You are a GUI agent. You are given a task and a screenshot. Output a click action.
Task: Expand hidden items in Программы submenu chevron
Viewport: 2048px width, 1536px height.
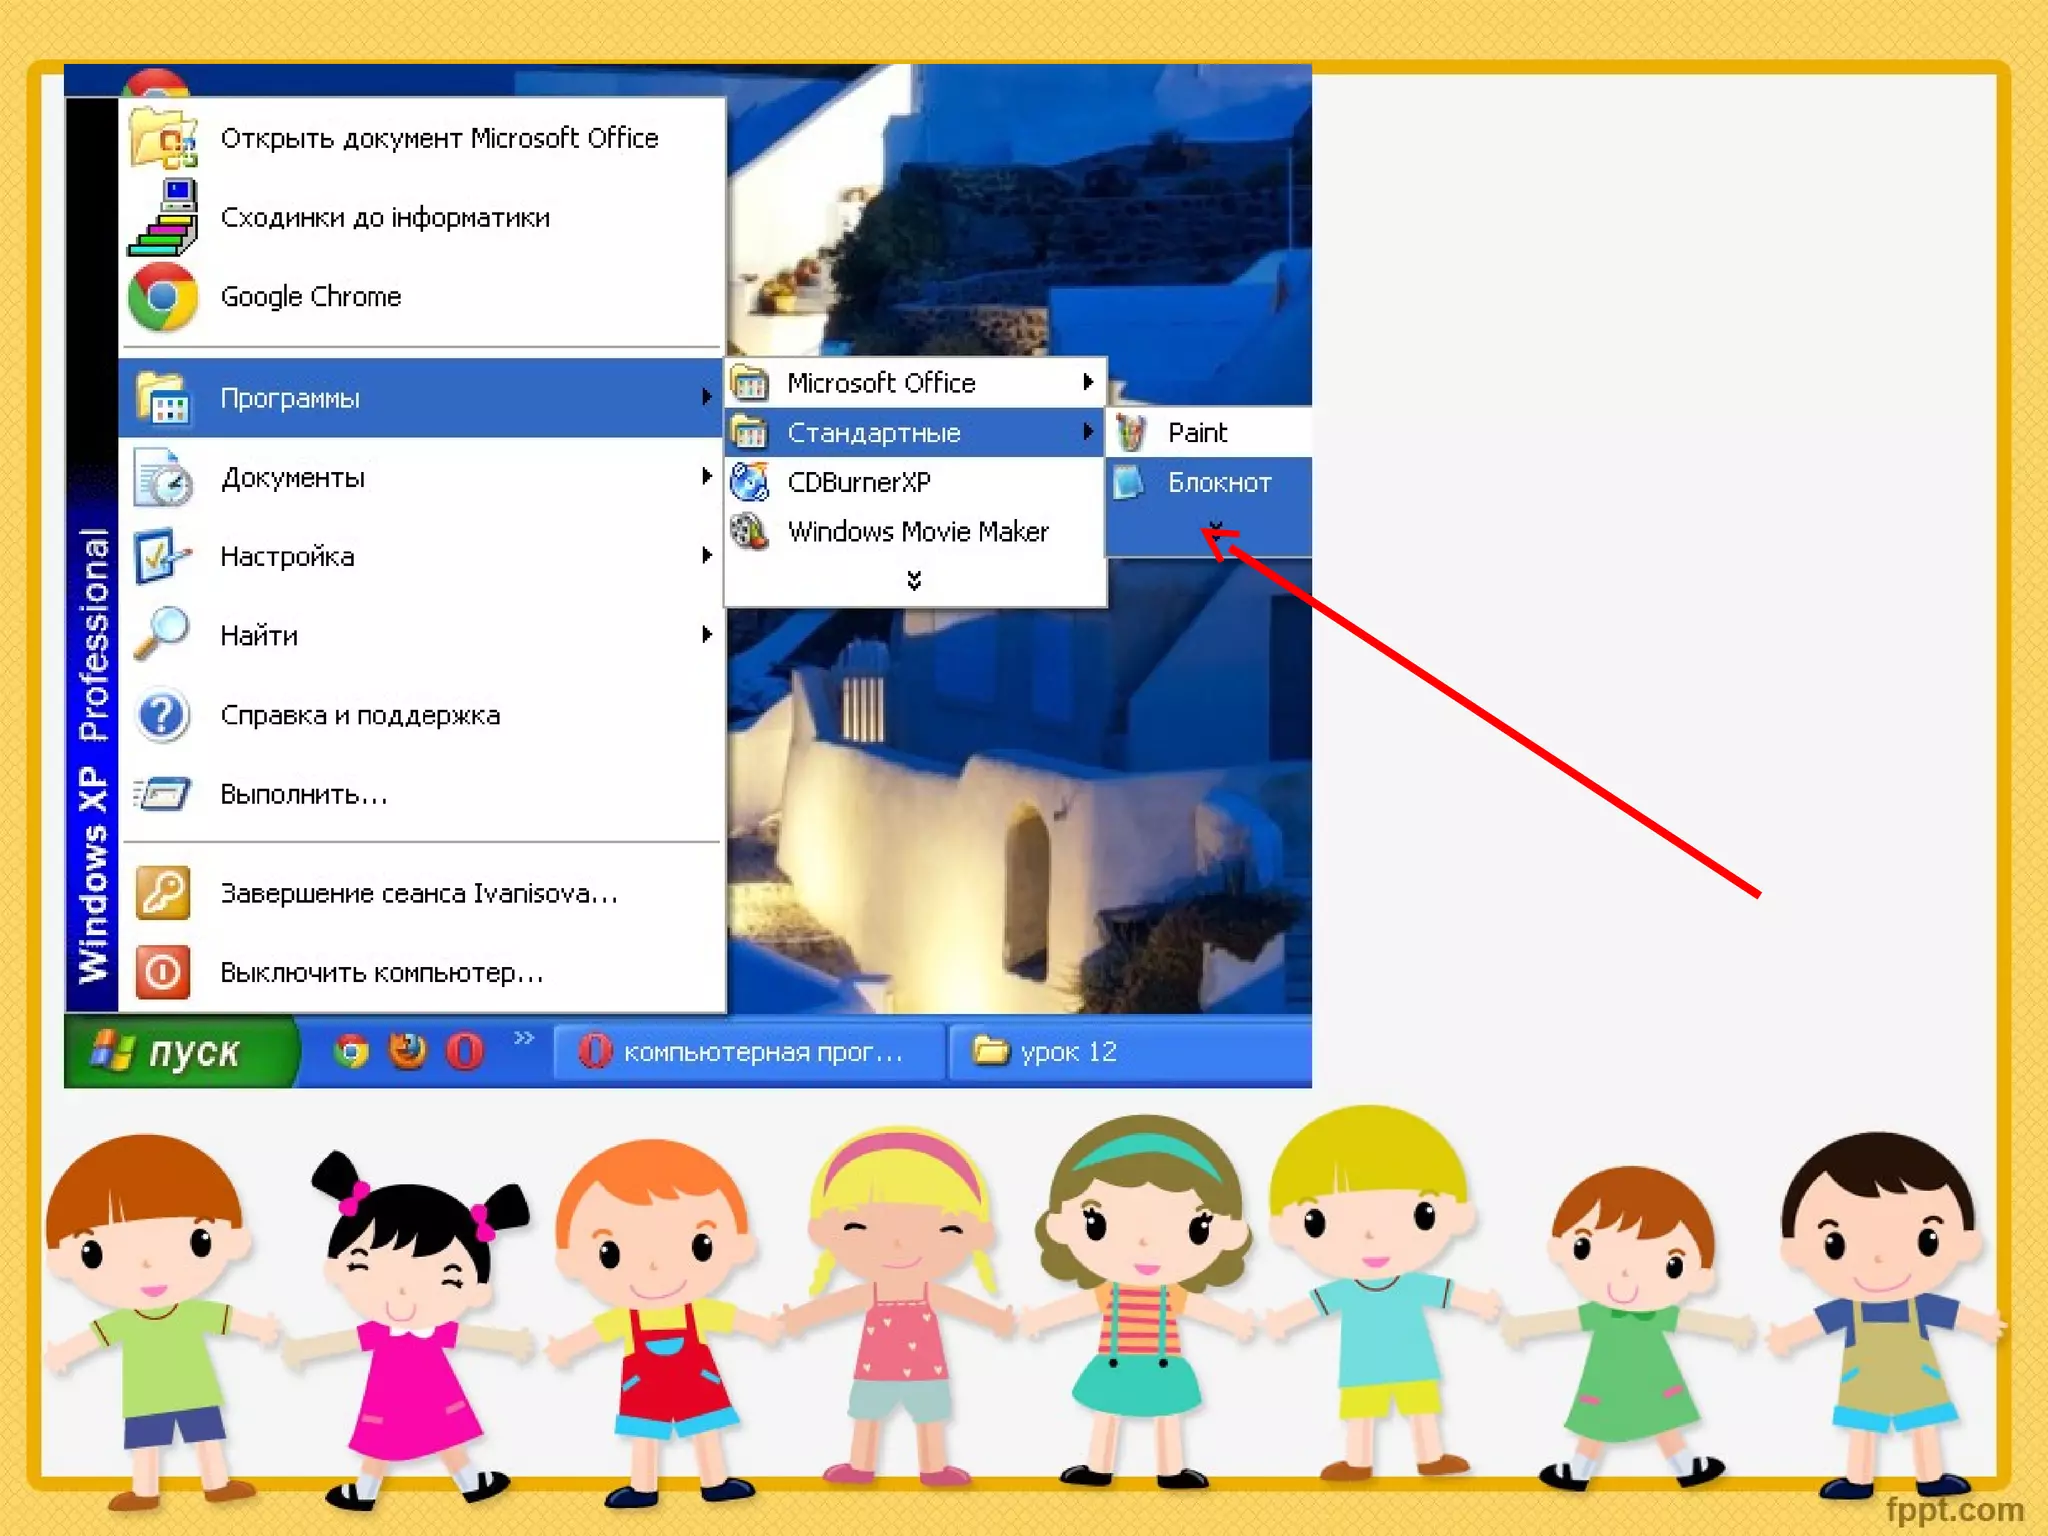coord(913,580)
